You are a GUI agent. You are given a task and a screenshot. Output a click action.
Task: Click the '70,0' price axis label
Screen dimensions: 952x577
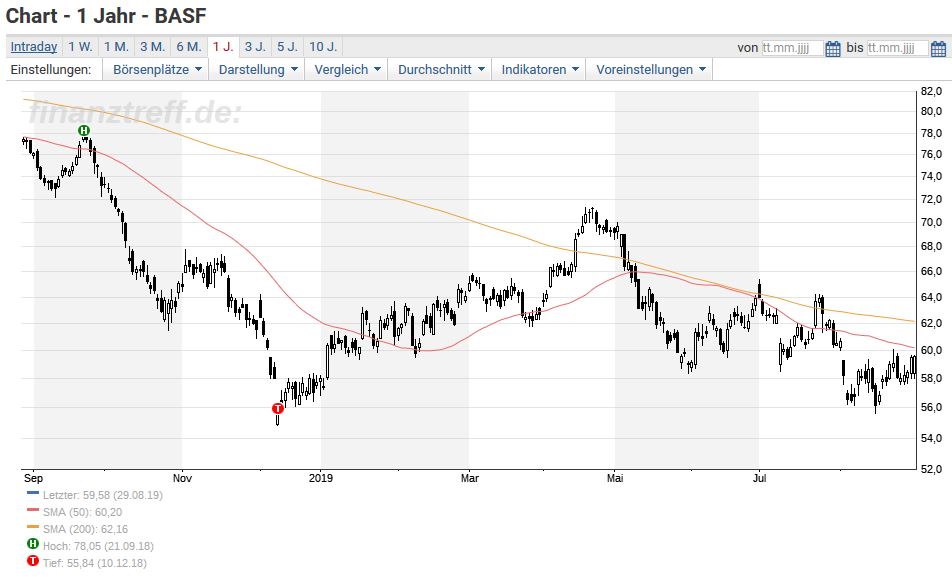931,222
